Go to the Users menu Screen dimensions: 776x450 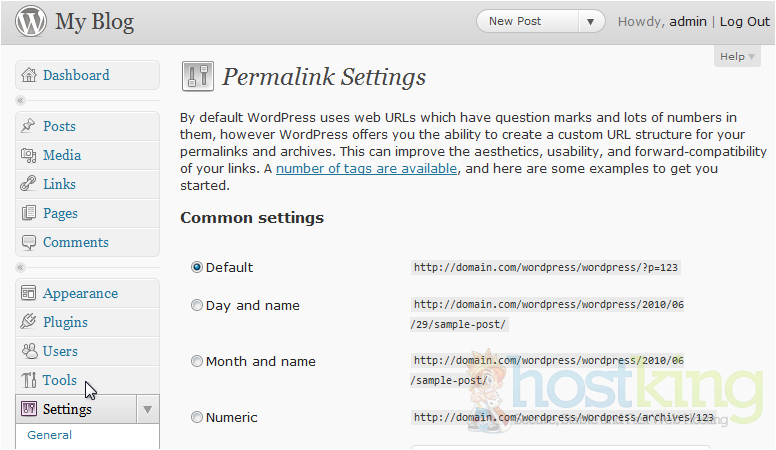[x=60, y=351]
